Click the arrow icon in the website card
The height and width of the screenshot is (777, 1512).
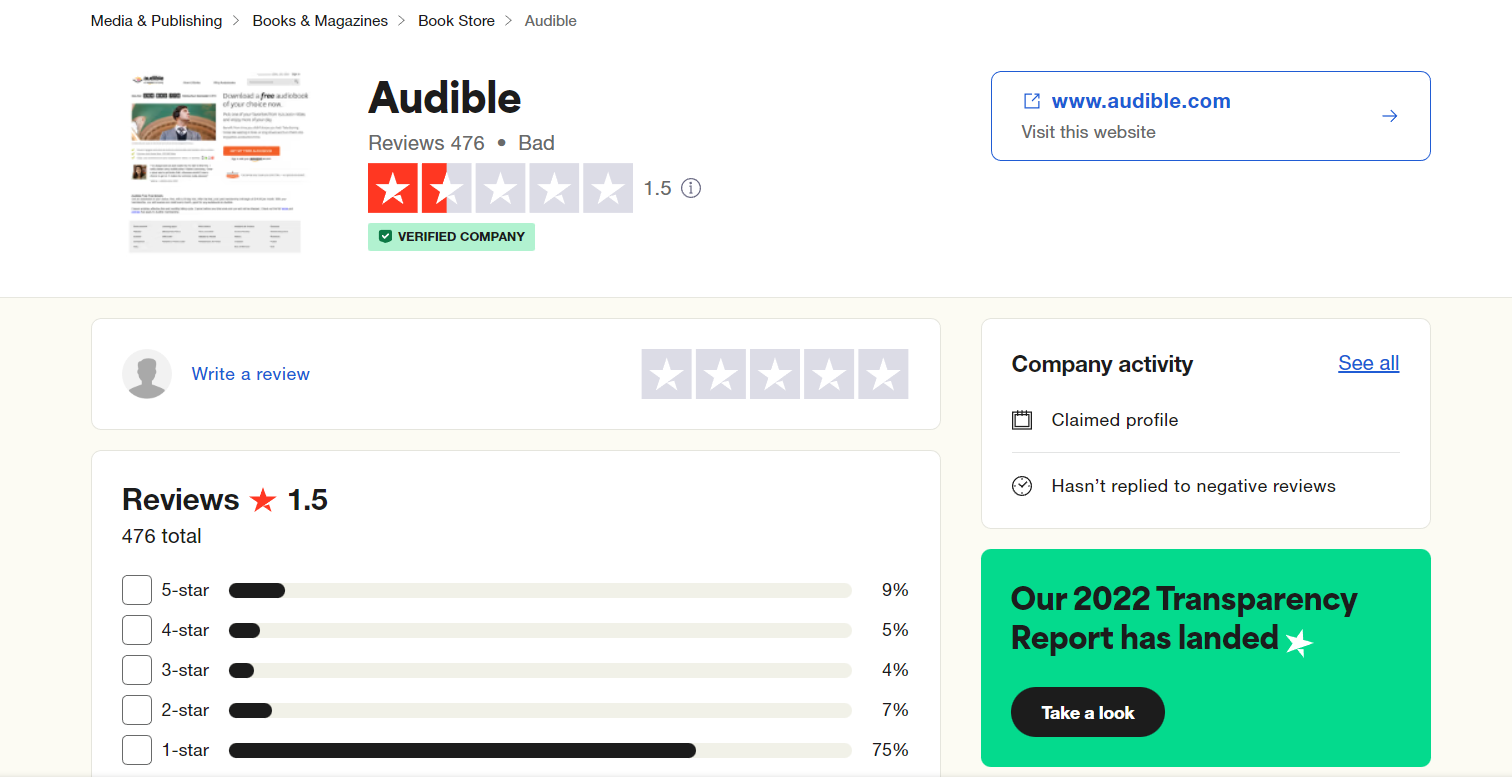click(x=1389, y=116)
